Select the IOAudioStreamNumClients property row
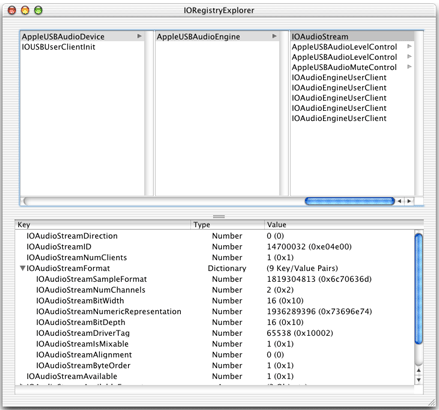 [x=214, y=257]
